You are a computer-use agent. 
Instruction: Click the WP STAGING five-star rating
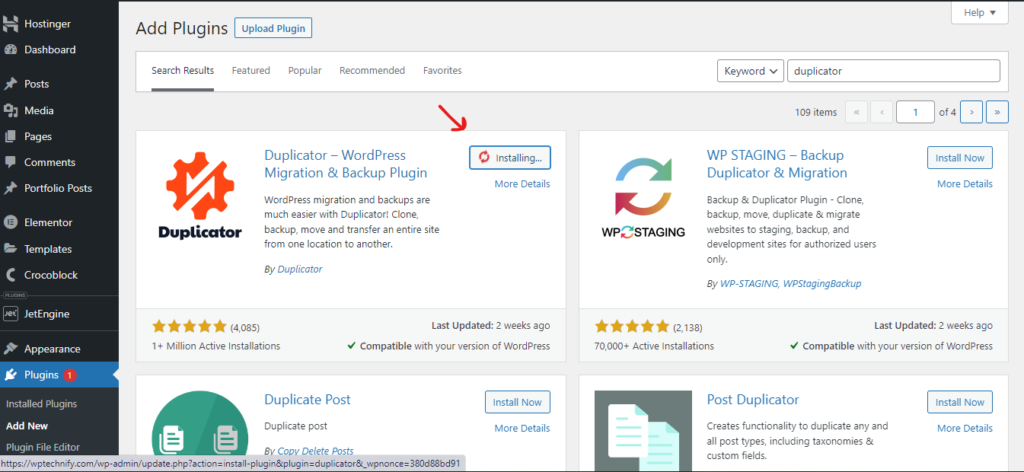point(632,326)
